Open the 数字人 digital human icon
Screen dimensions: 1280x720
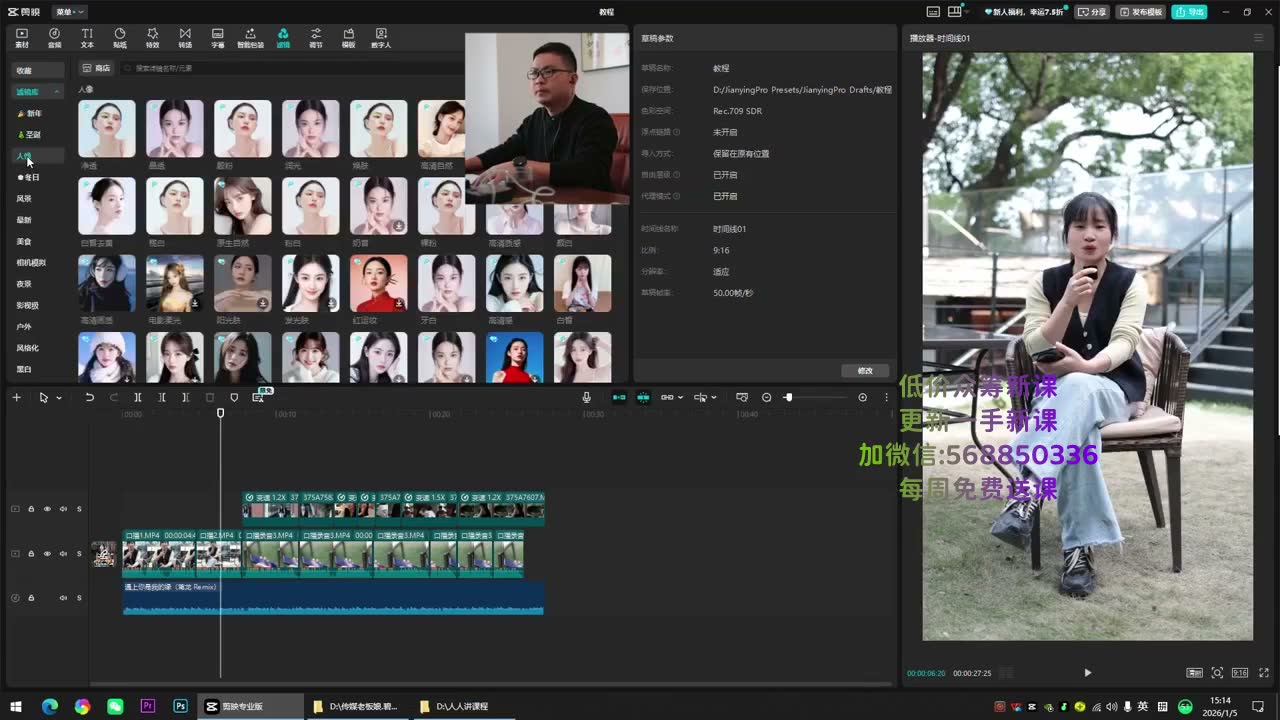(x=381, y=38)
